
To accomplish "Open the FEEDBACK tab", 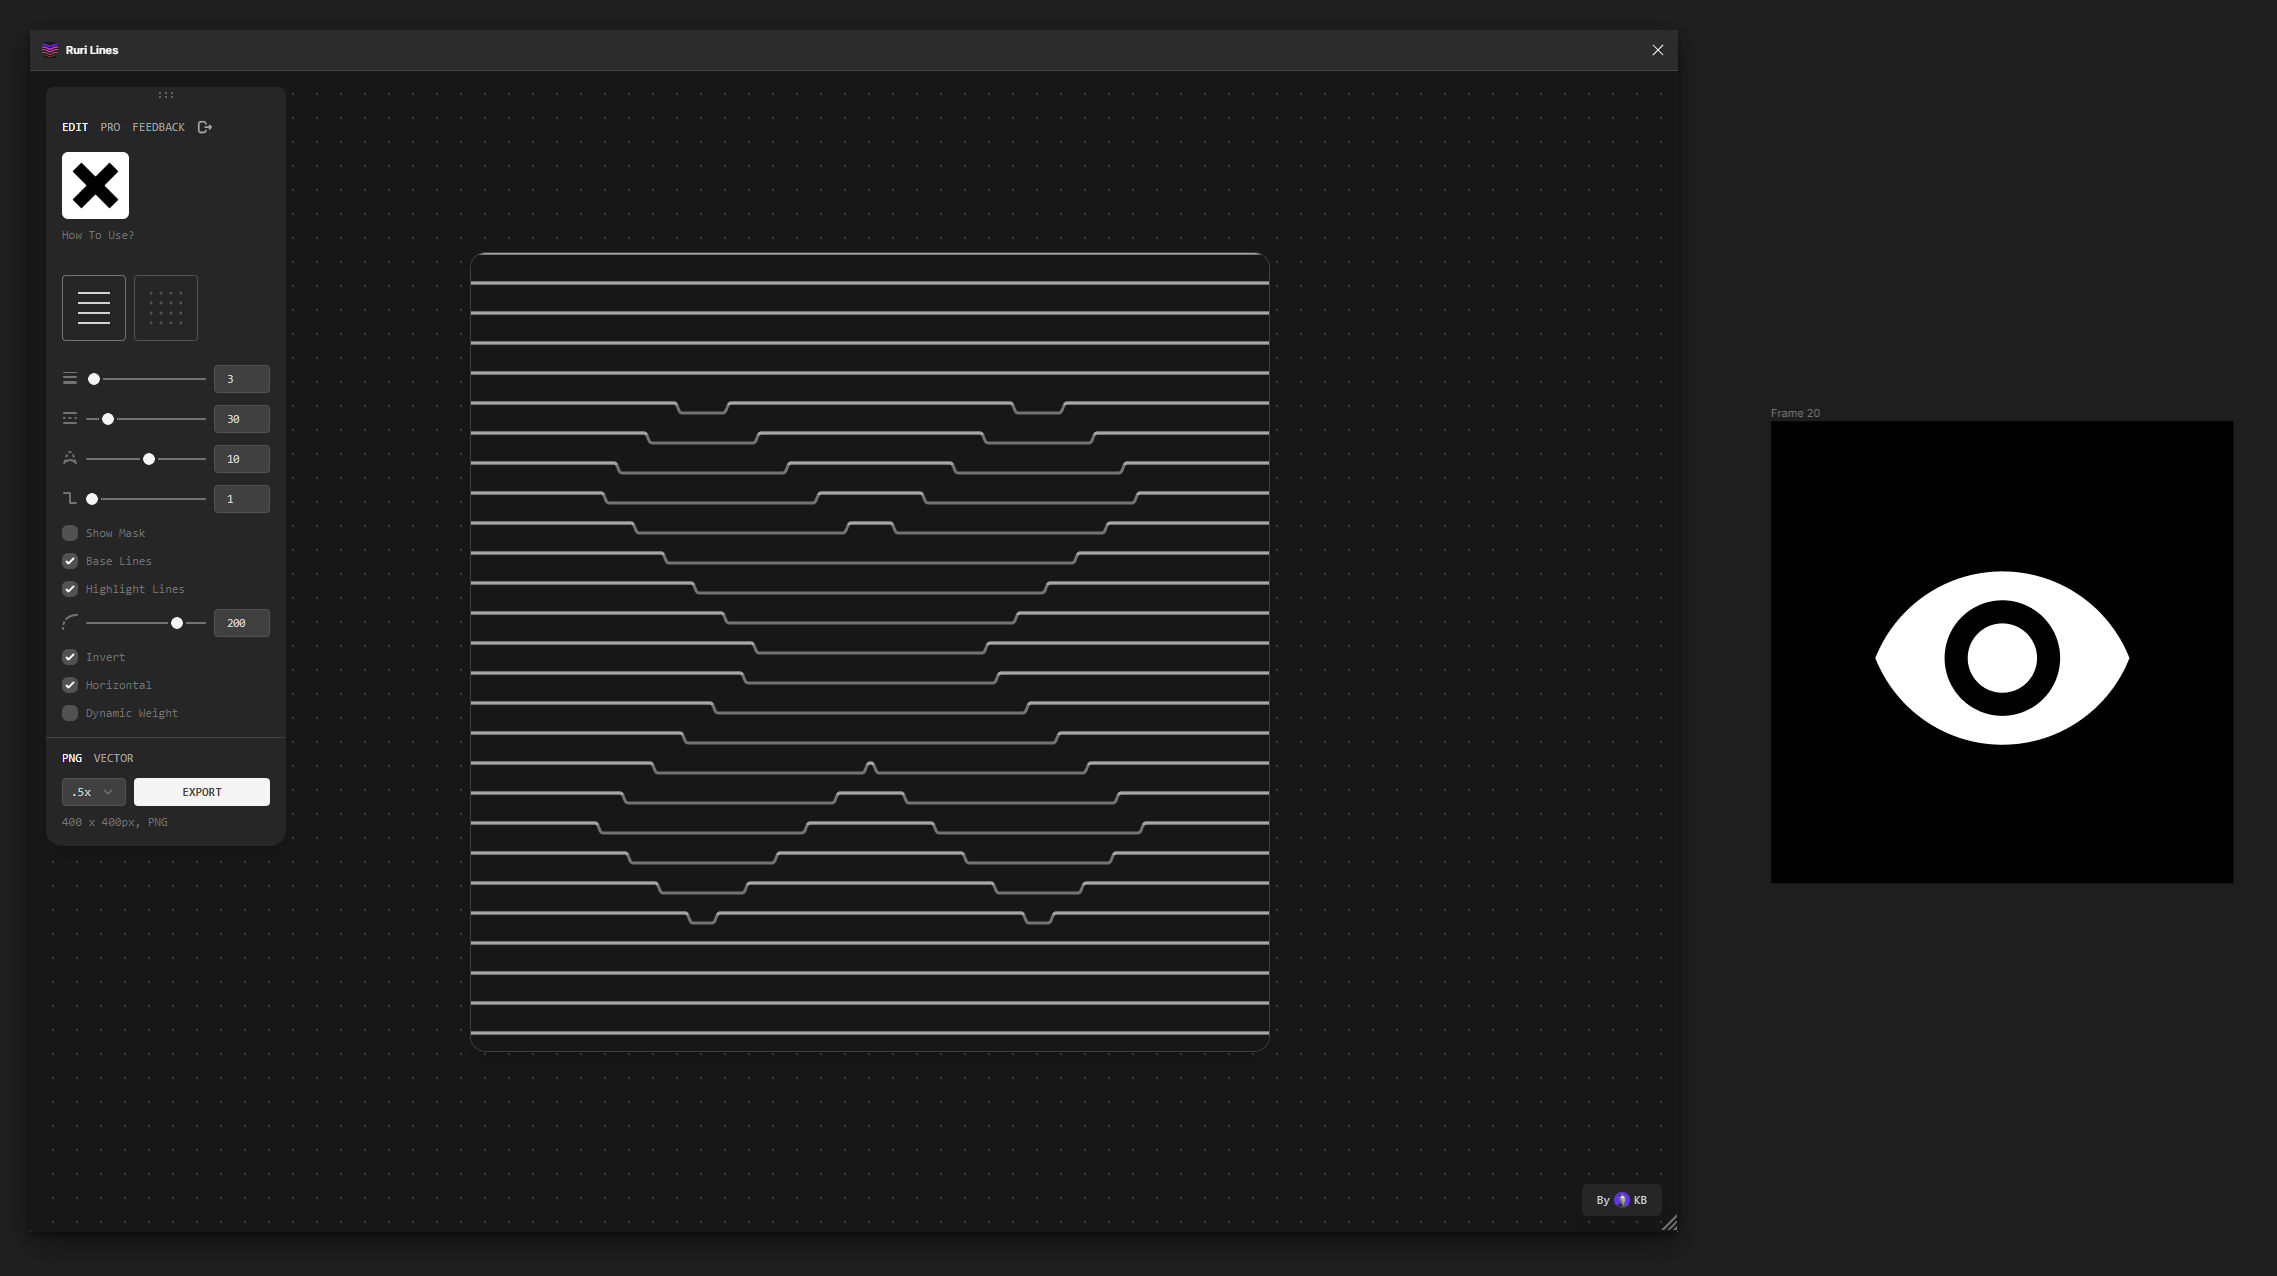I will [x=158, y=127].
